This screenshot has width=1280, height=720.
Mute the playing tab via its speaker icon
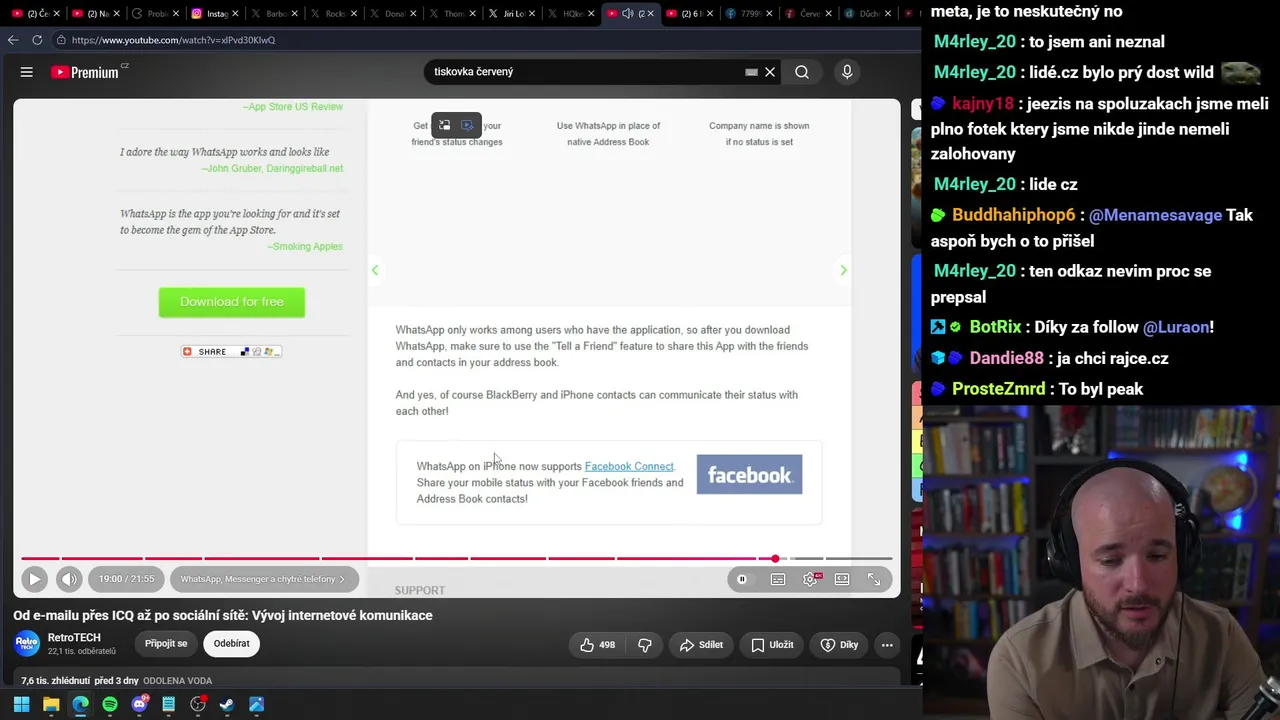[x=627, y=14]
